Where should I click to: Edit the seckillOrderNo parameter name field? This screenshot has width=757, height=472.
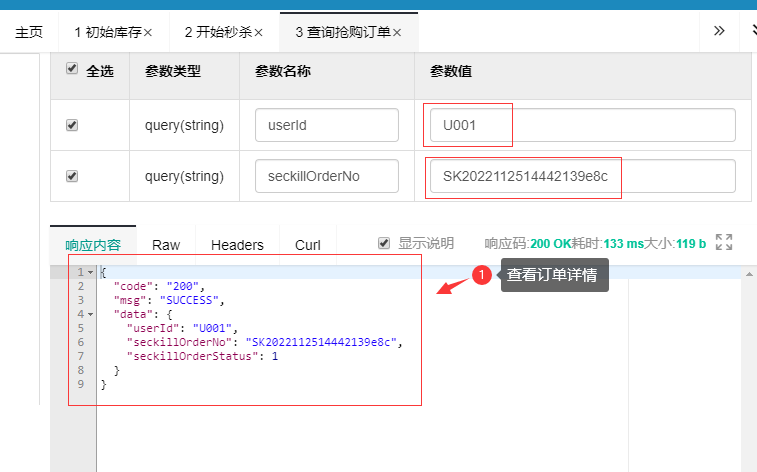click(327, 176)
